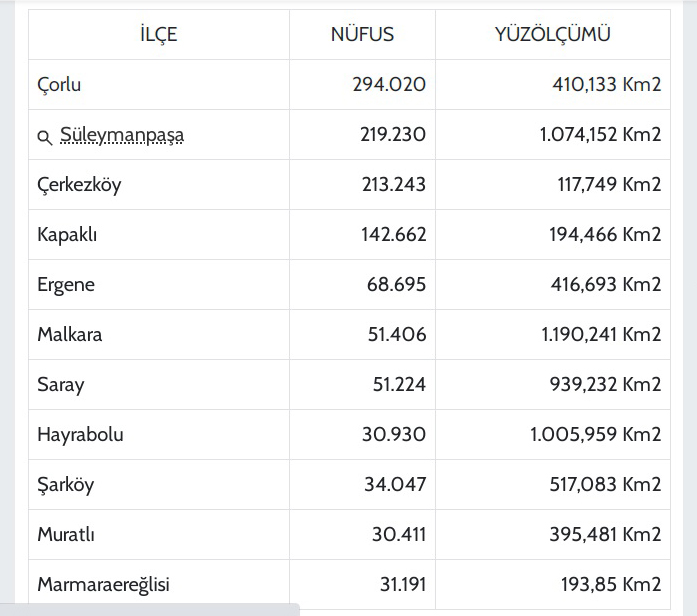Select the Ergene row name

pos(66,285)
